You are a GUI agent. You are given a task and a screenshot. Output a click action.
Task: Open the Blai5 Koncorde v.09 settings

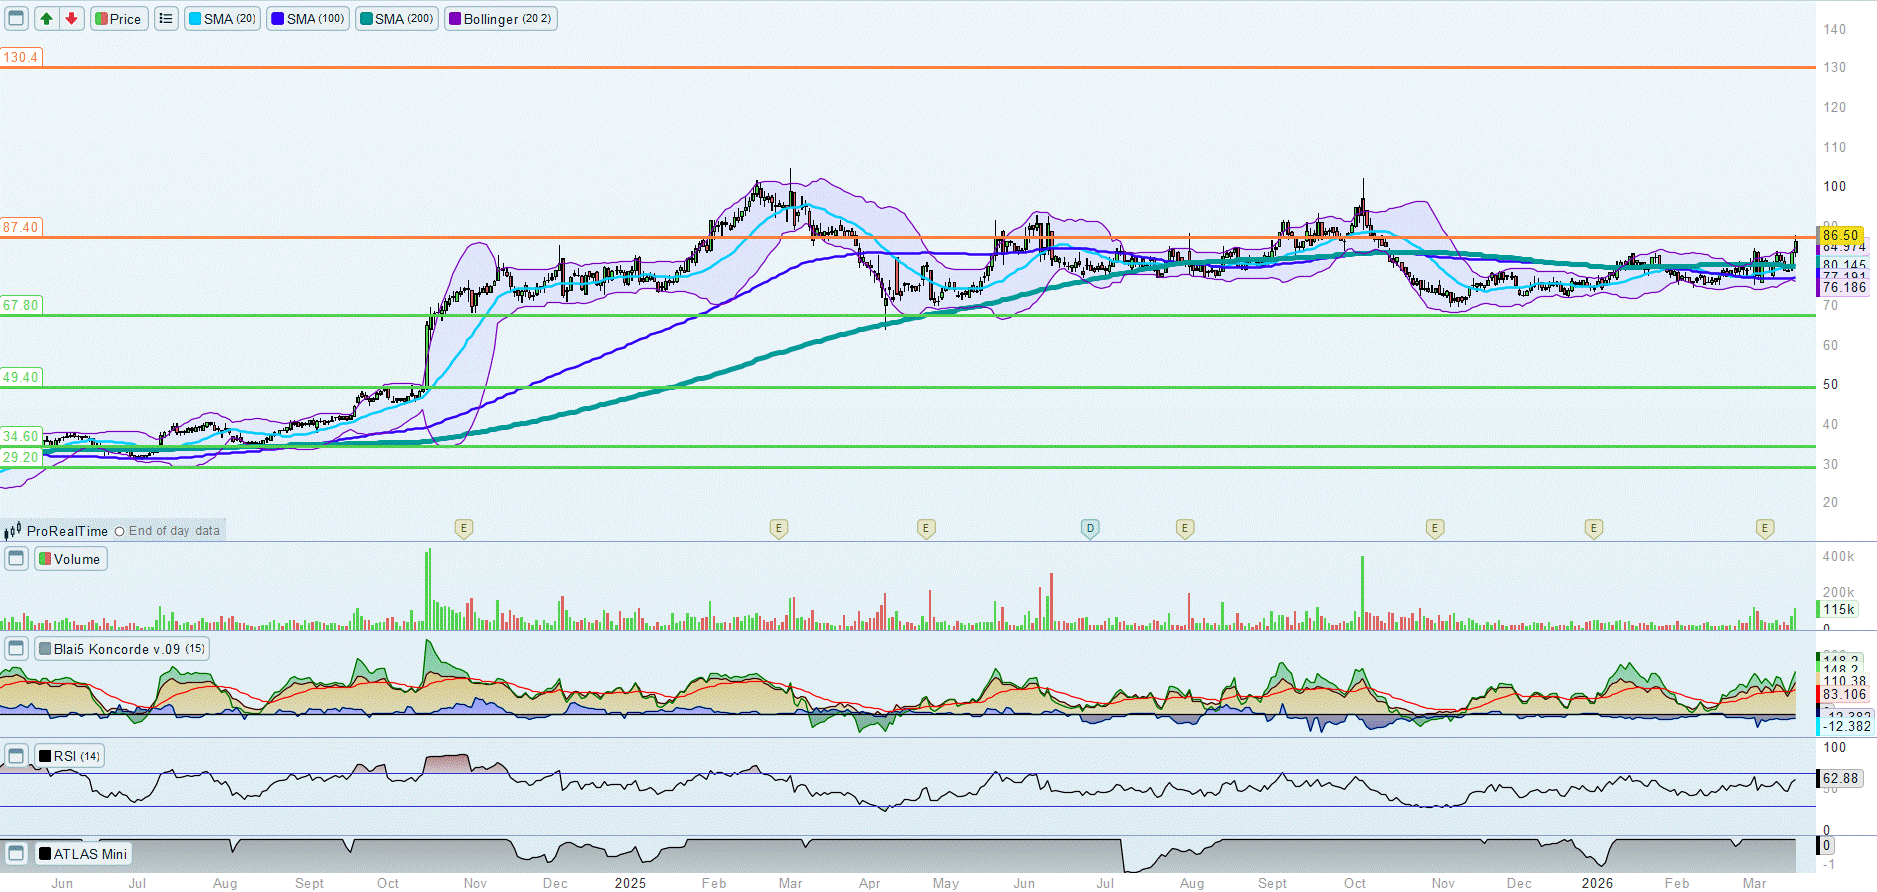pos(122,649)
